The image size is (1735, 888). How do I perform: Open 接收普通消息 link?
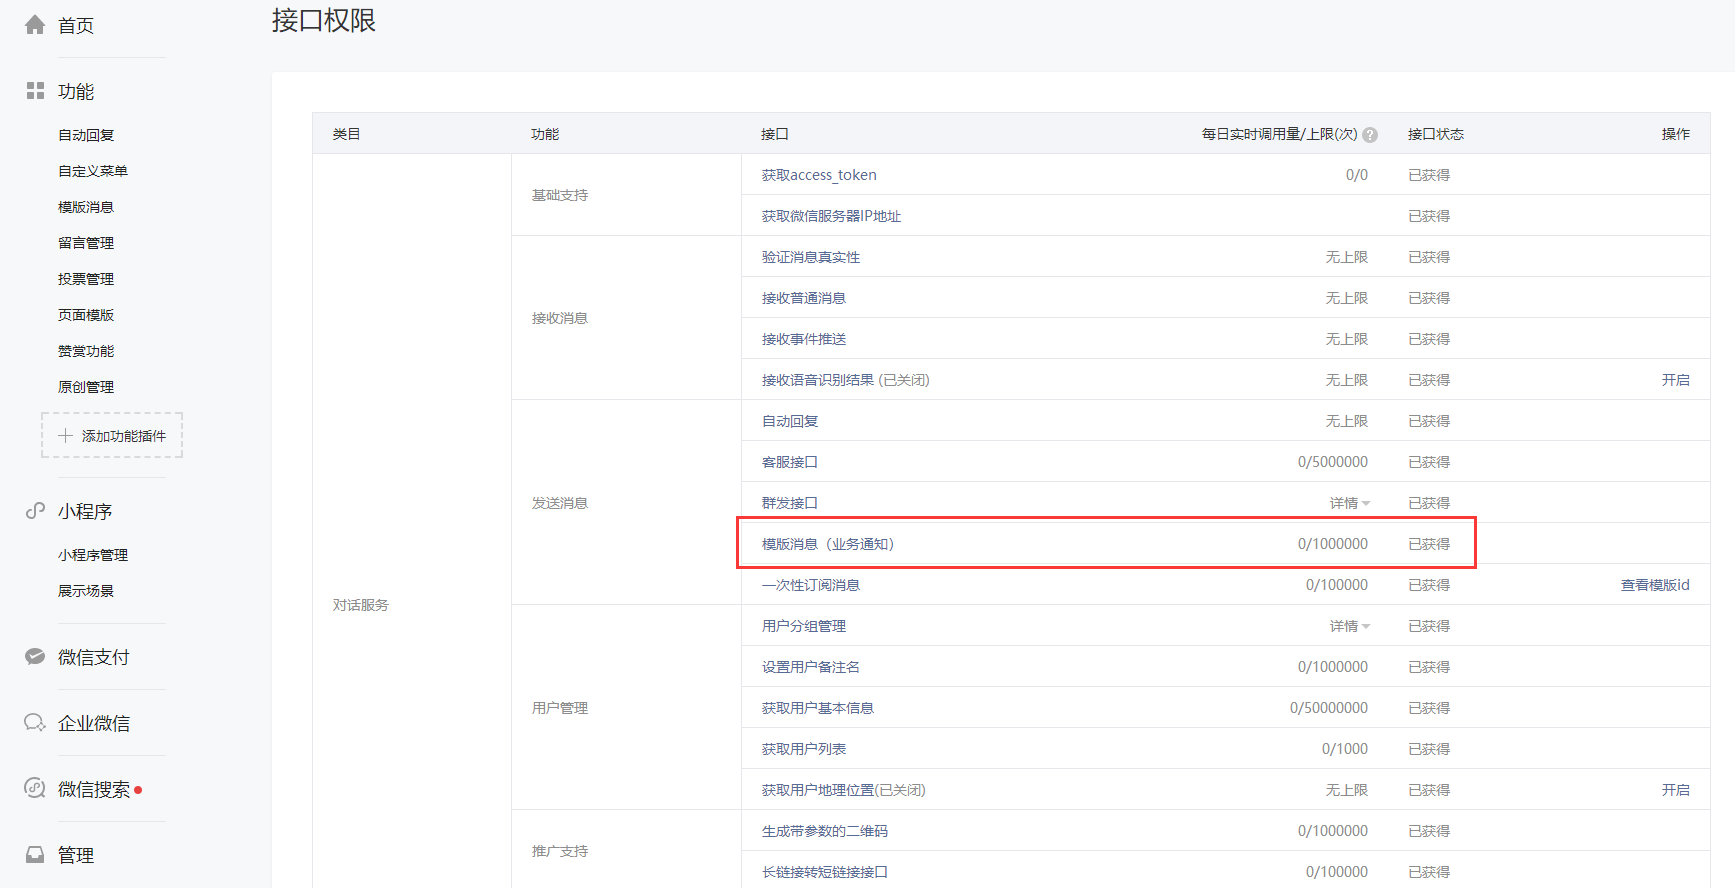(804, 298)
